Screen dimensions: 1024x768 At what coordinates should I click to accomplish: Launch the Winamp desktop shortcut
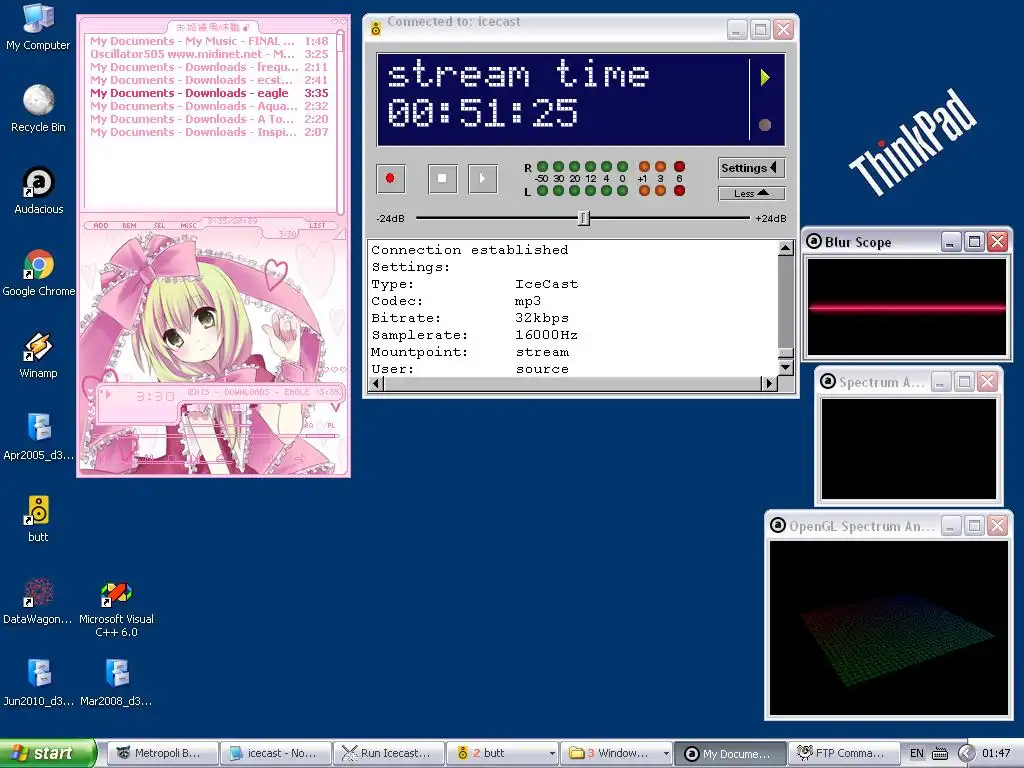(38, 355)
